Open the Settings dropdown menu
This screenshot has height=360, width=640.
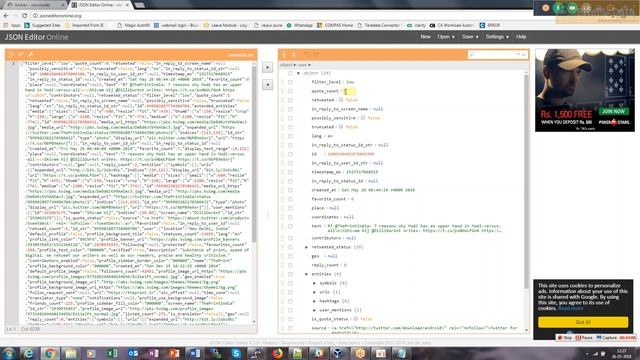coord(497,37)
